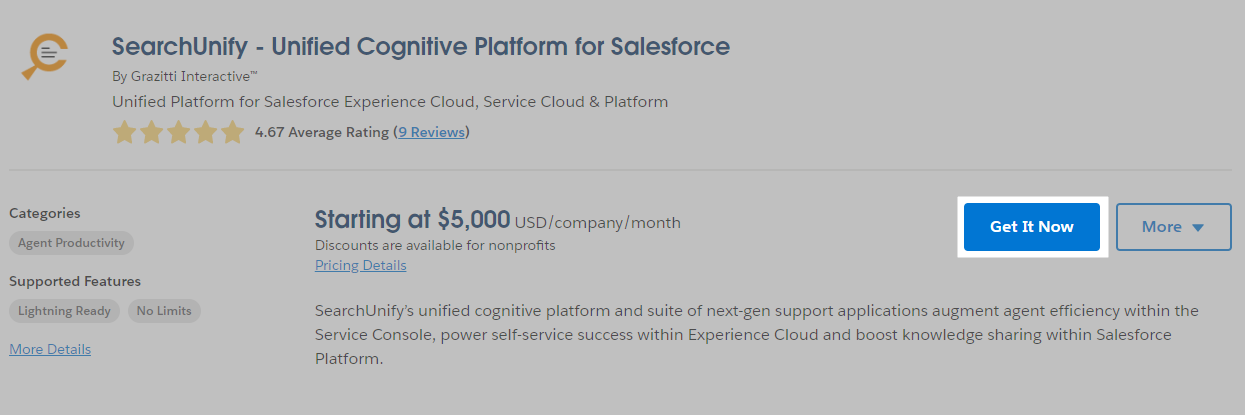The height and width of the screenshot is (415, 1245).
Task: Select the Agent Productivity category tag
Action: point(71,243)
